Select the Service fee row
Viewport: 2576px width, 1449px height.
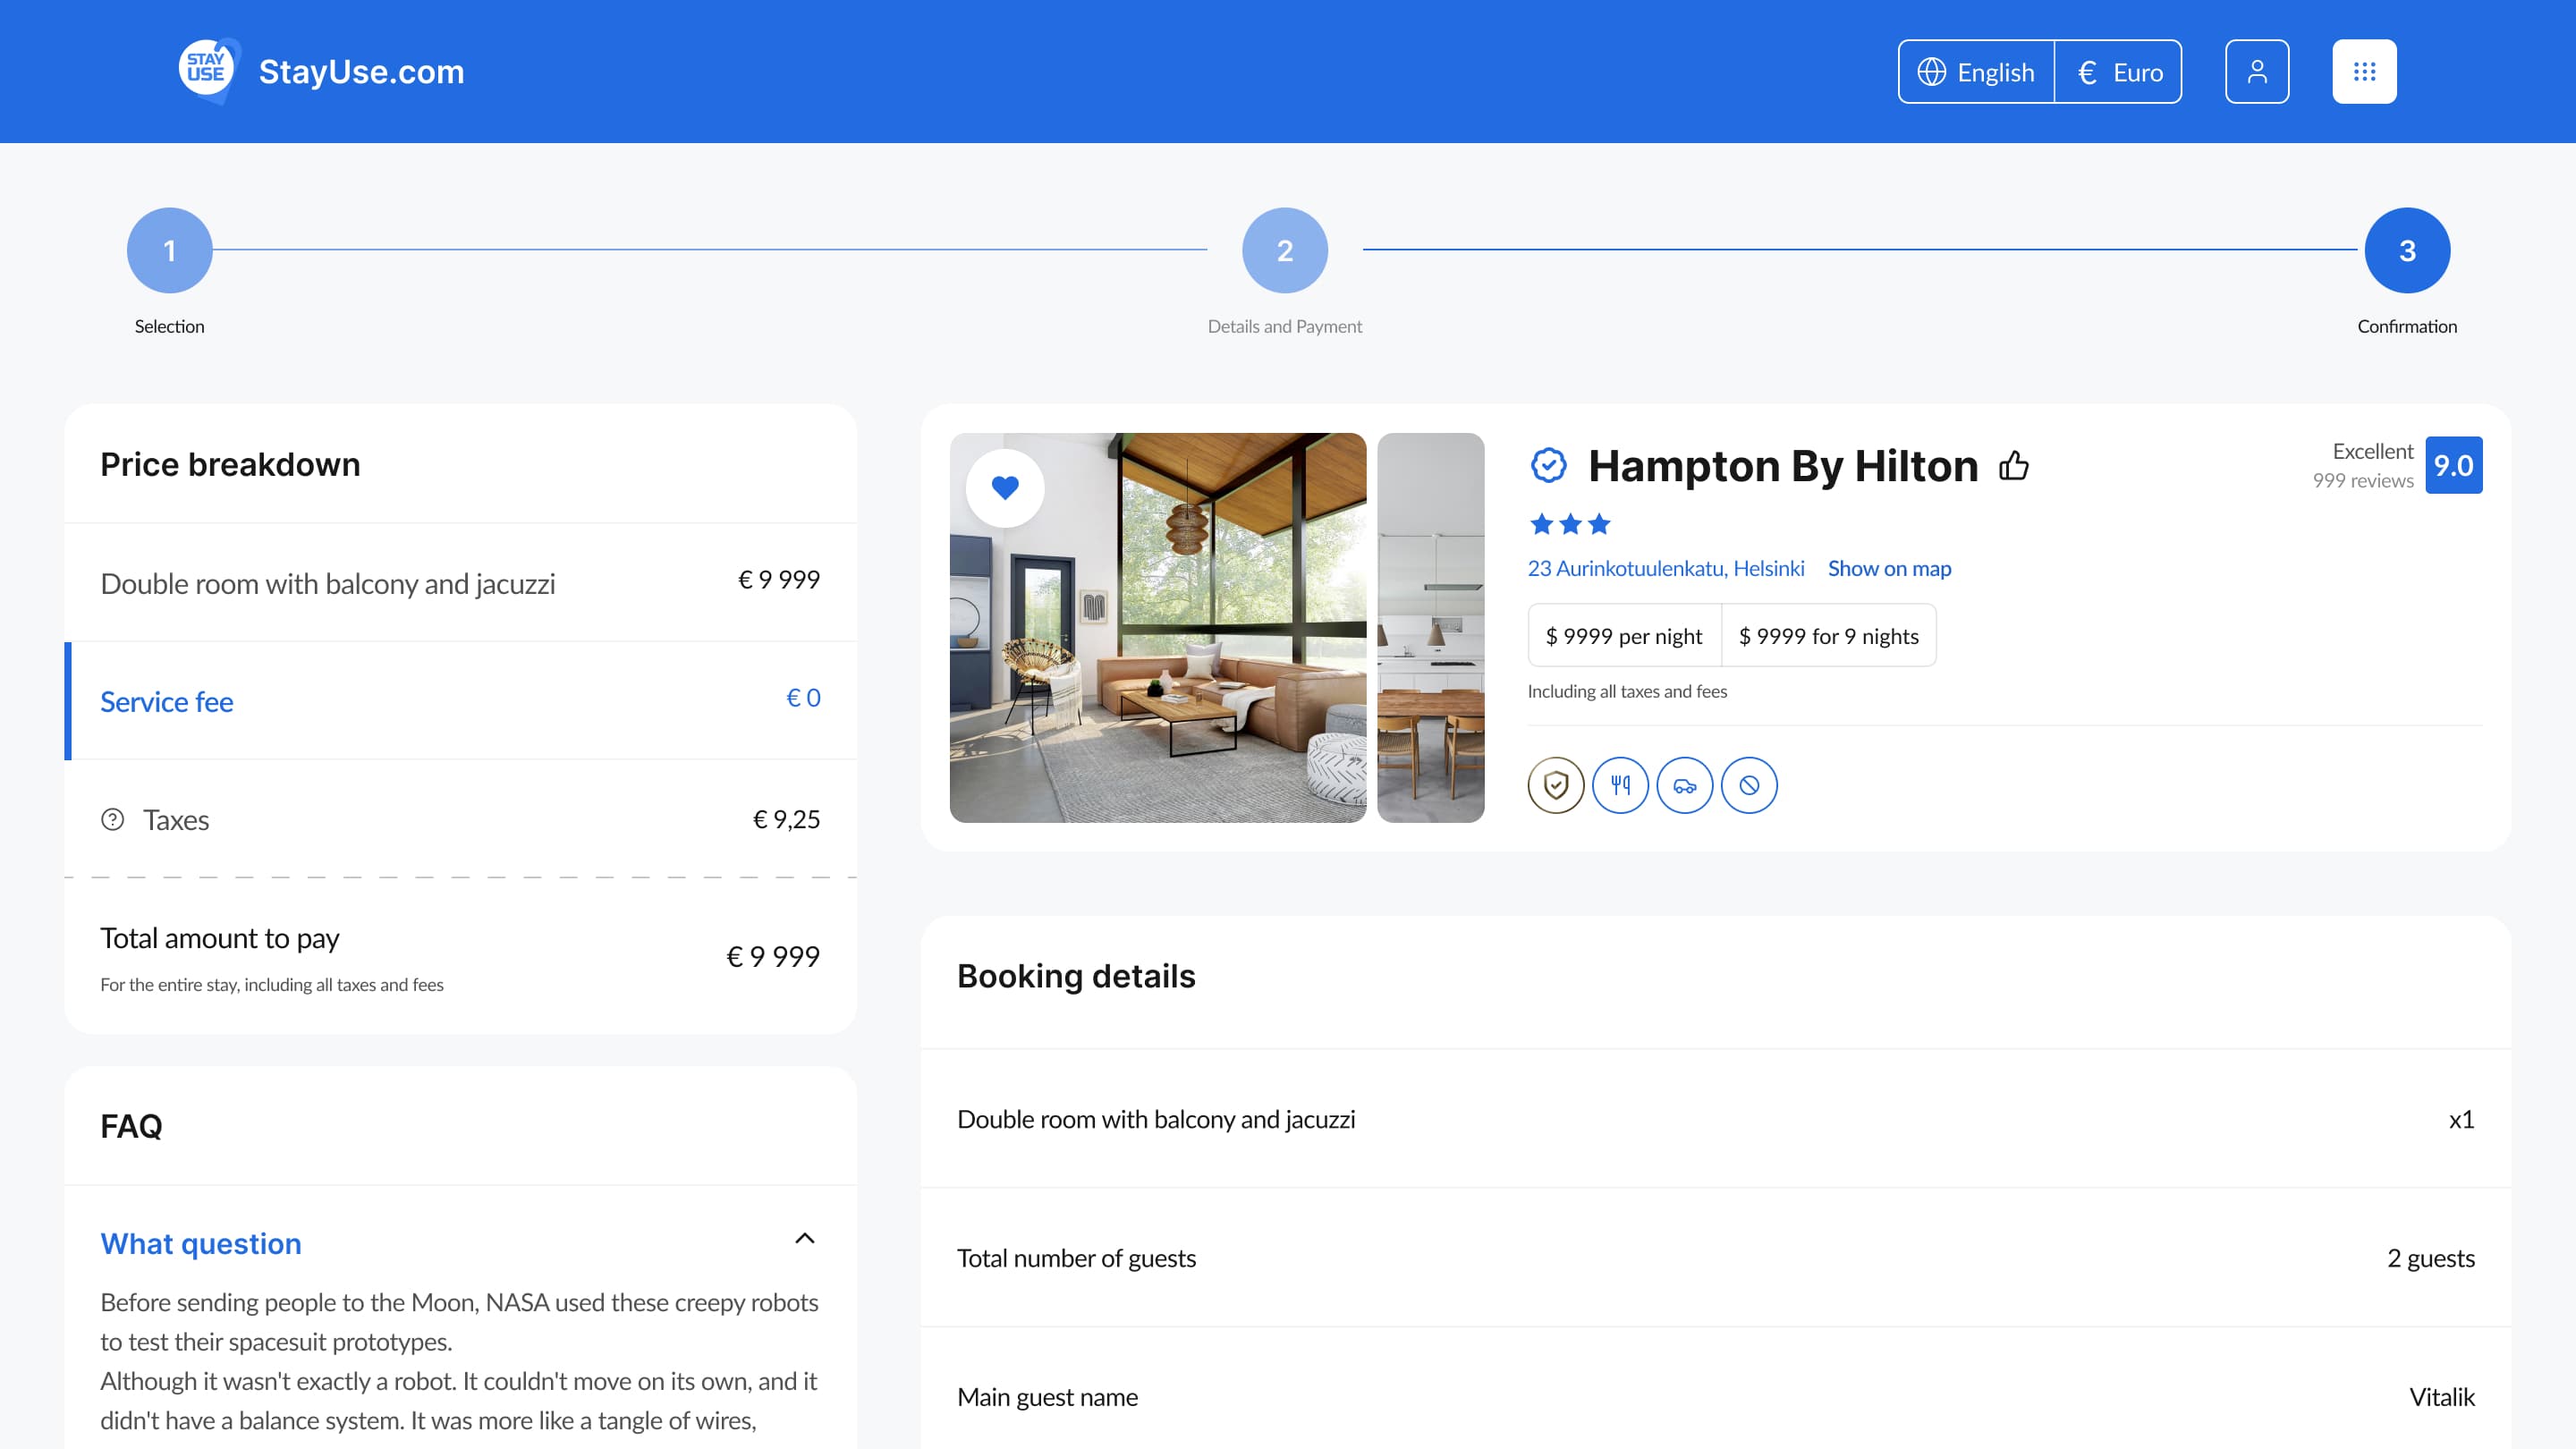[461, 701]
